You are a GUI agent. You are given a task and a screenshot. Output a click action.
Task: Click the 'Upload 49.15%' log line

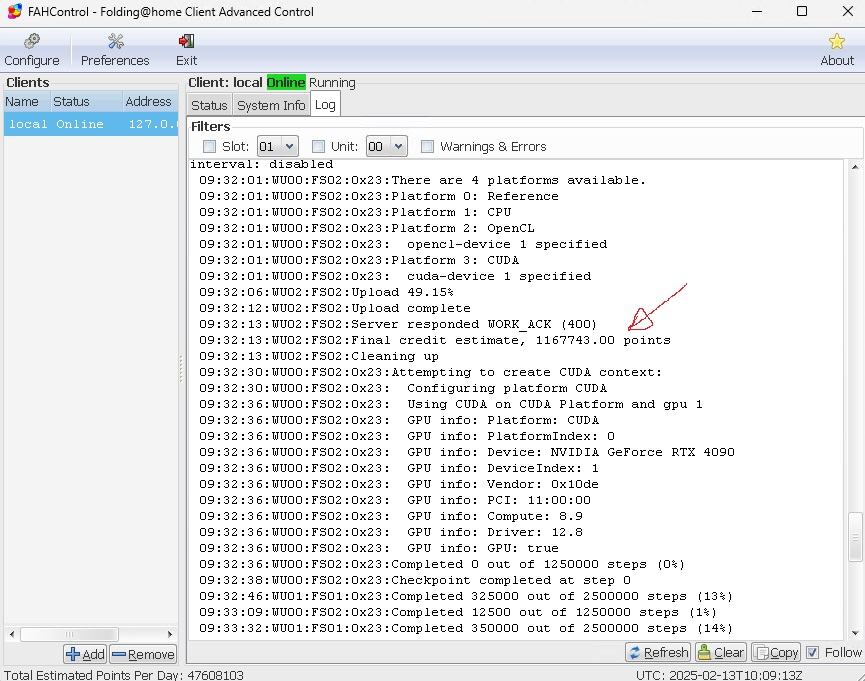pos(327,292)
